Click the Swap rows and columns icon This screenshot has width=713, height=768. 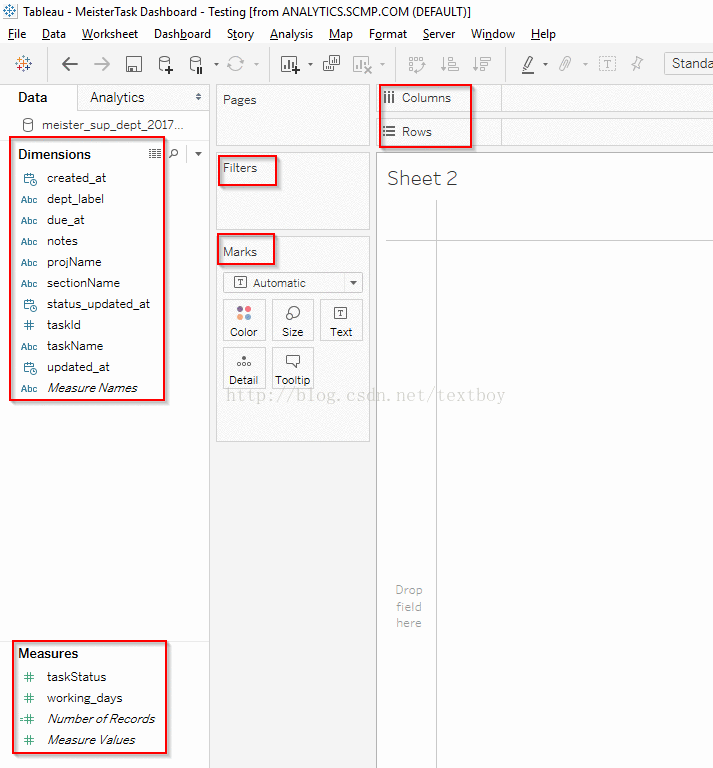coord(417,64)
